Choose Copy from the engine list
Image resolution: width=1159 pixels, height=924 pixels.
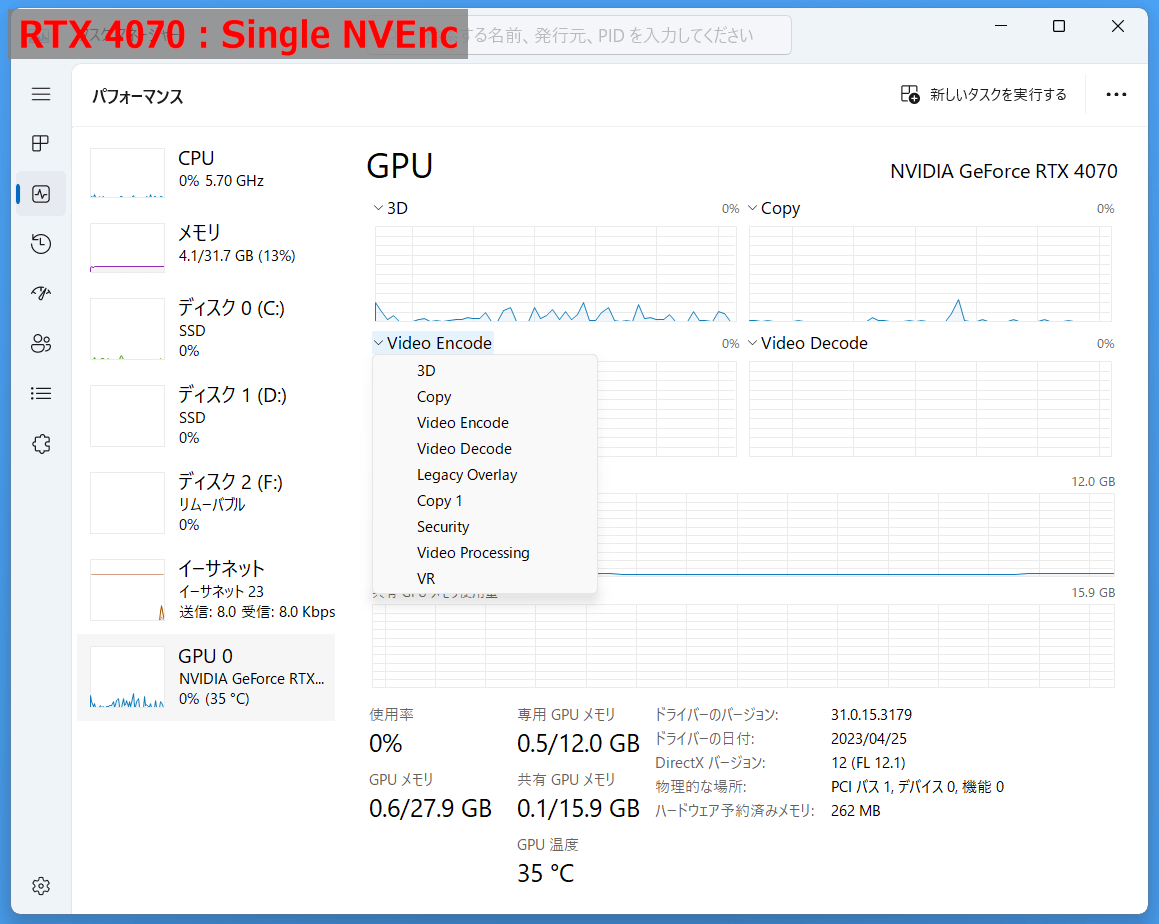484,397
